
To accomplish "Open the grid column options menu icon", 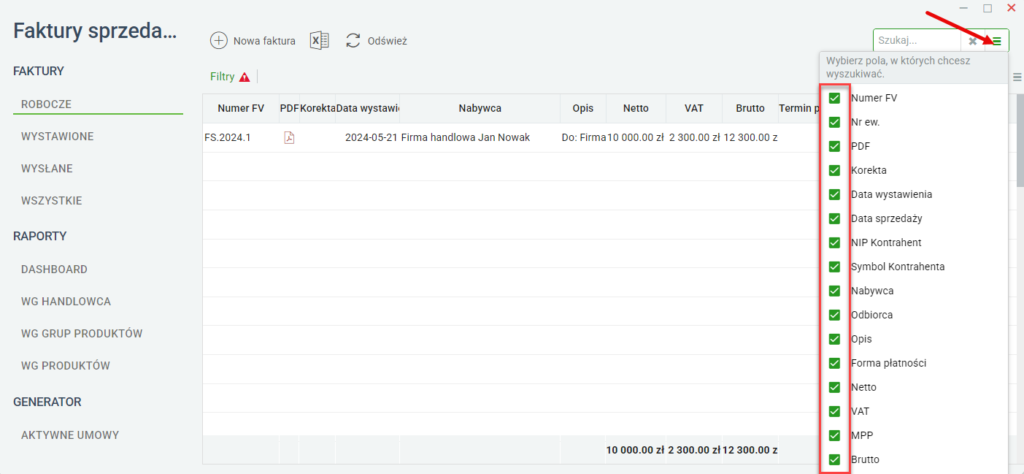I will [1017, 77].
